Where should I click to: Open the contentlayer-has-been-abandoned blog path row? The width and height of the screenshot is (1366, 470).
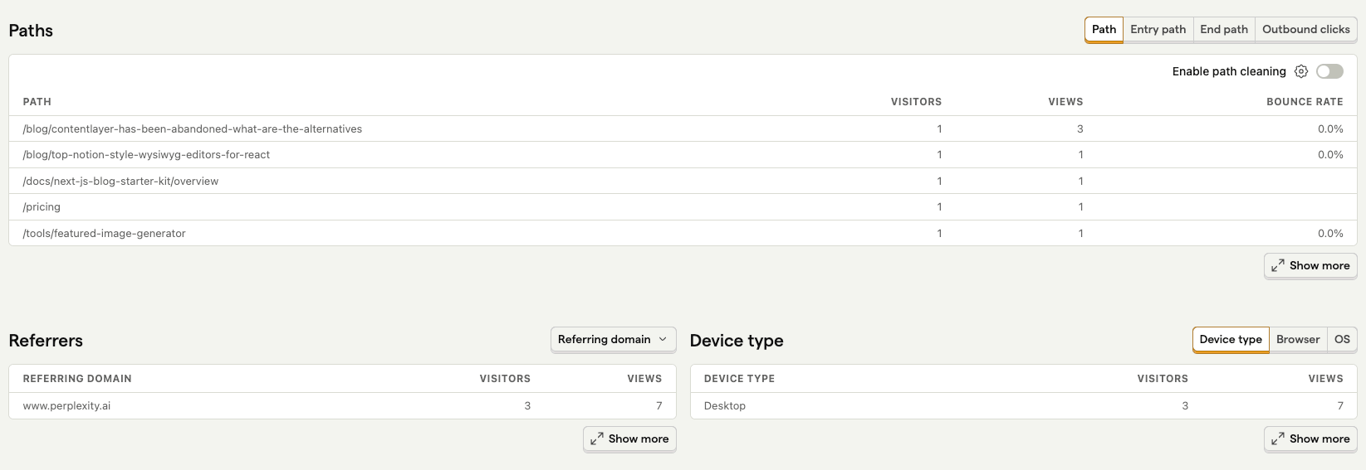pyautogui.click(x=192, y=129)
